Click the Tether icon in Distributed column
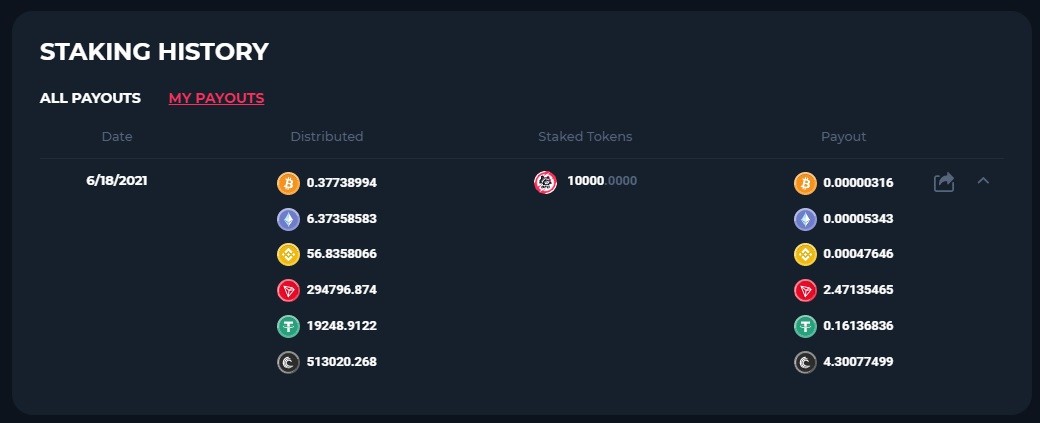This screenshot has width=1040, height=423. coord(288,326)
